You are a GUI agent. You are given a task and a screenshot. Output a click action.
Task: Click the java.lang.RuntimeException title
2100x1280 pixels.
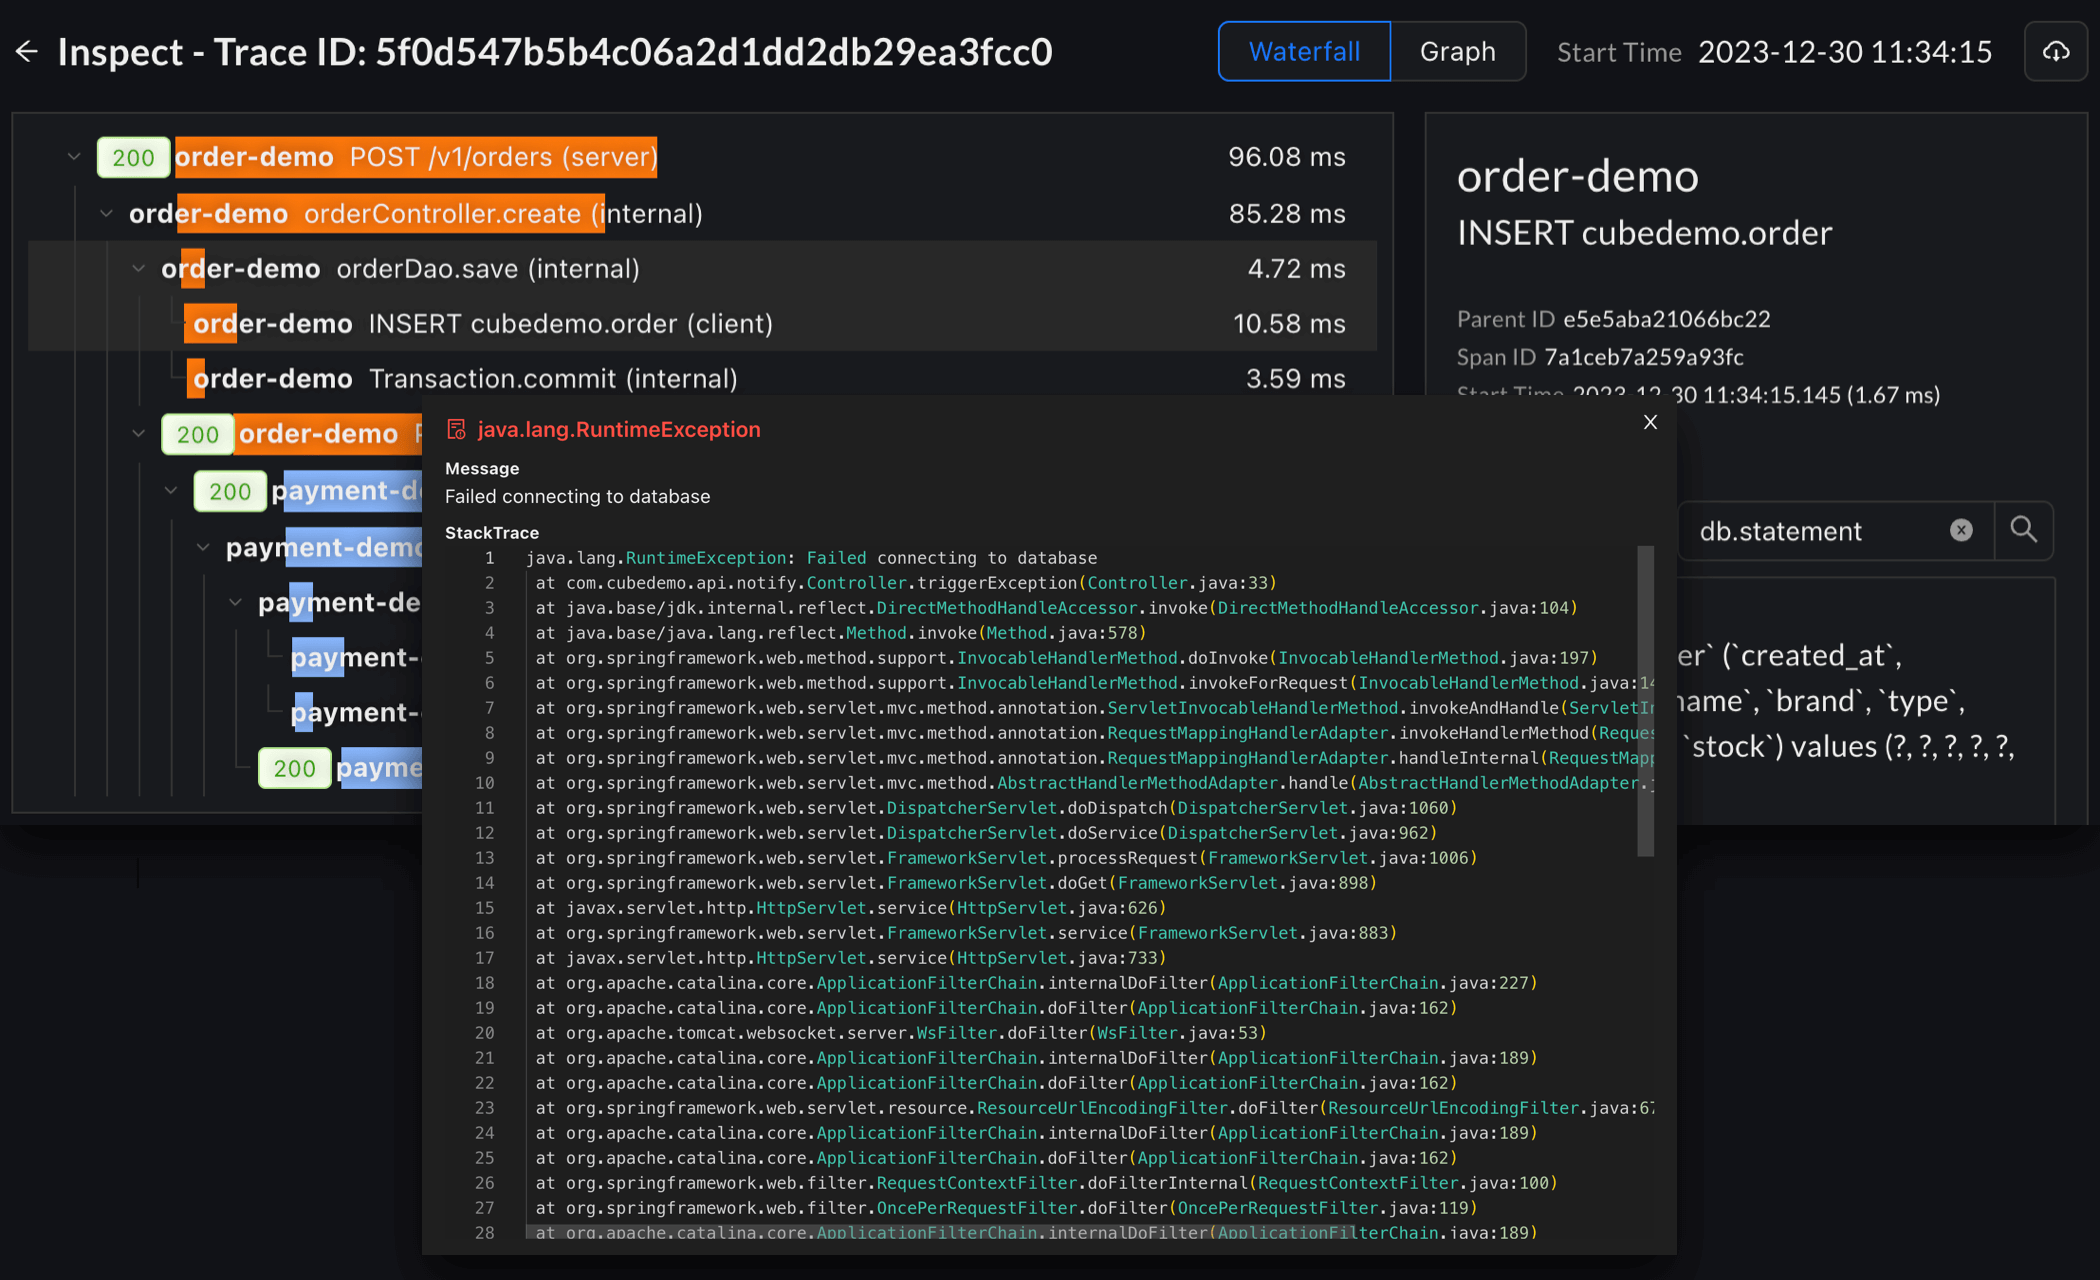click(x=618, y=429)
